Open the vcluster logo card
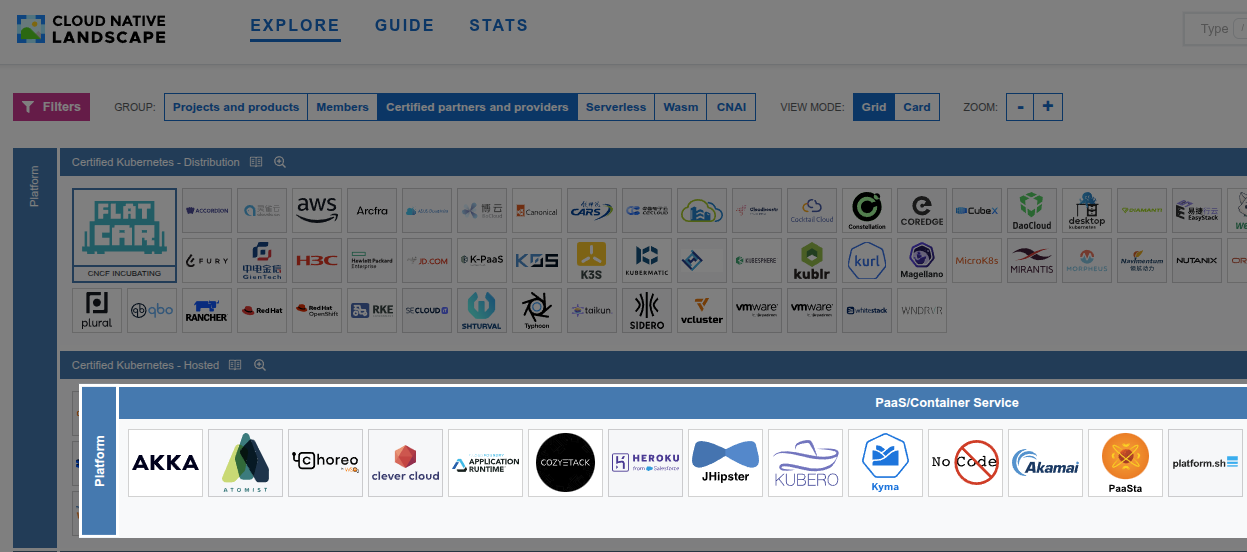 (702, 311)
